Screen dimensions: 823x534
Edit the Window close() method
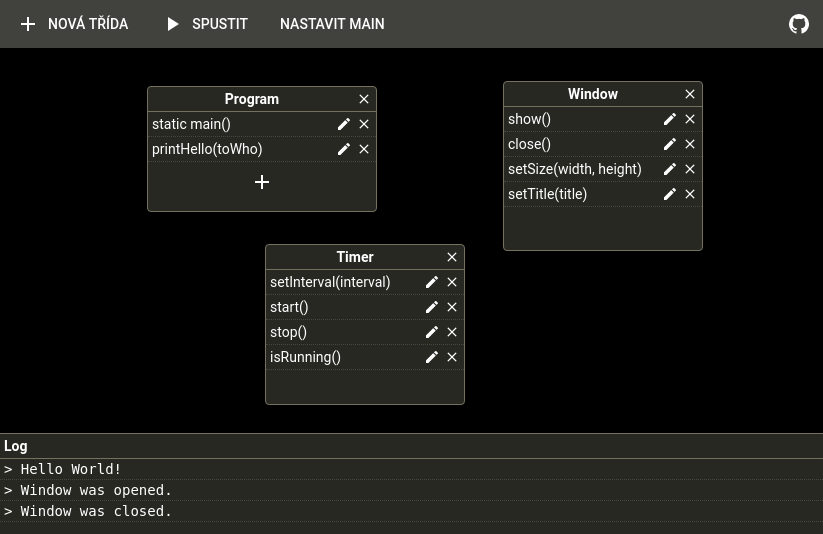click(x=670, y=144)
